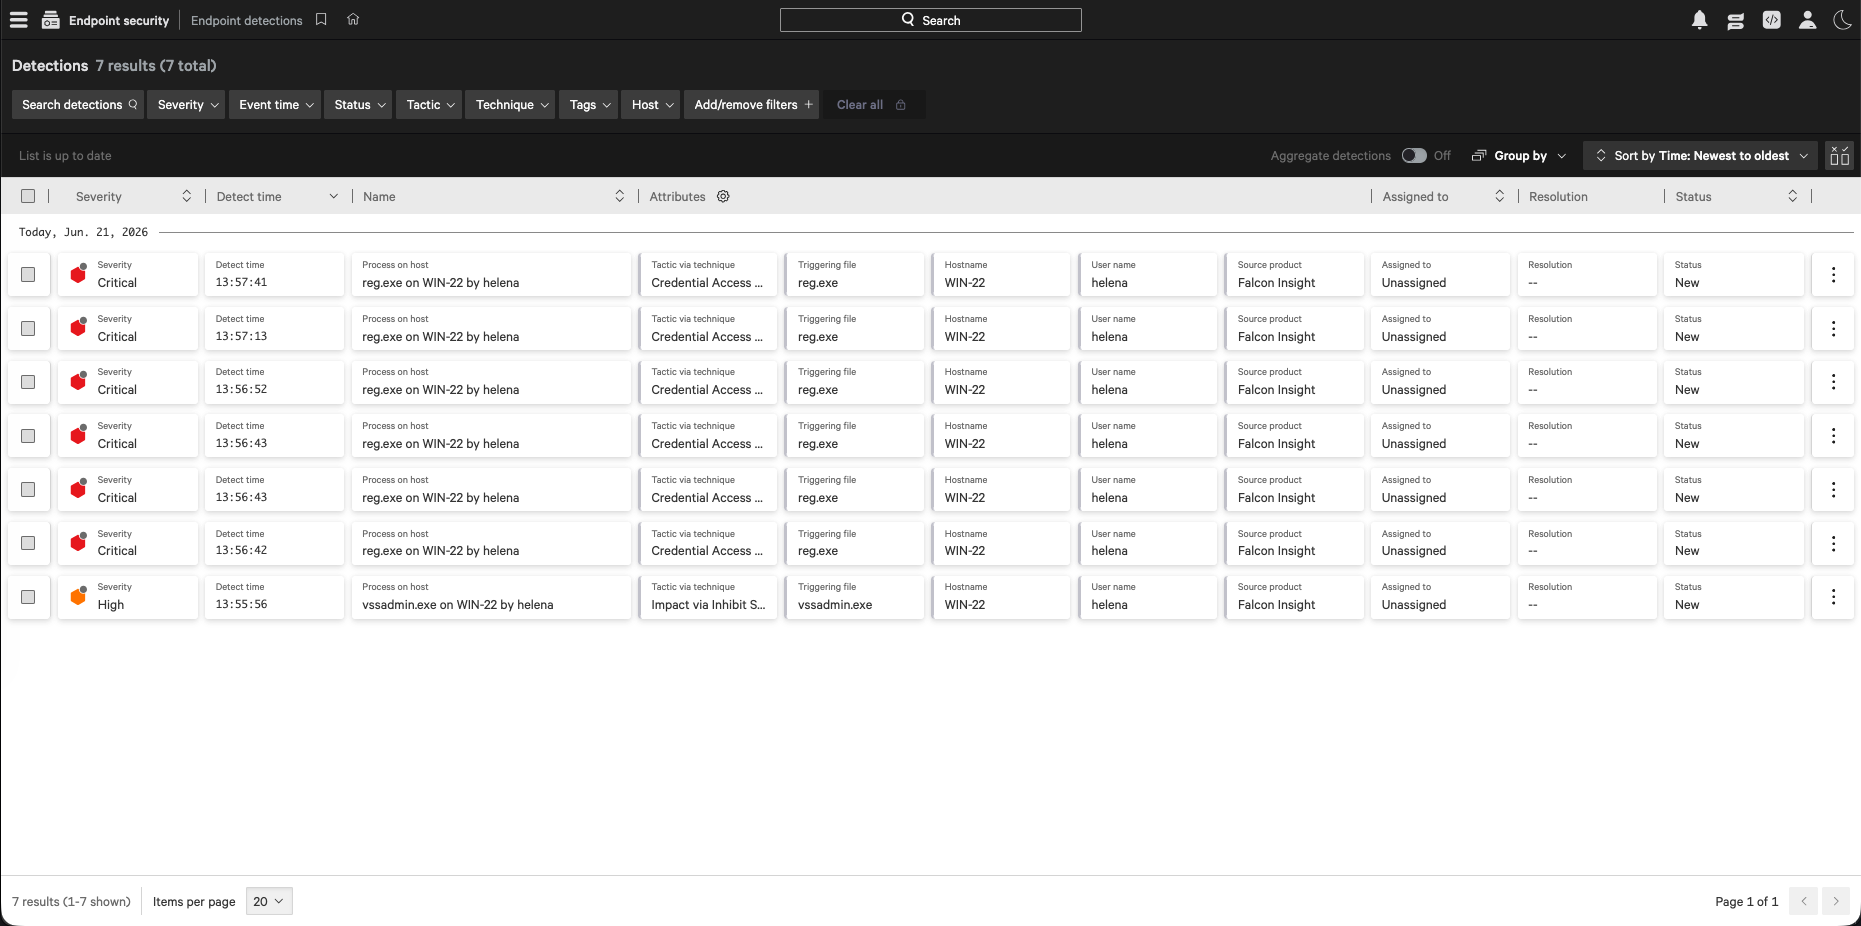
Task: Sort the Name column header arrows
Action: (619, 196)
